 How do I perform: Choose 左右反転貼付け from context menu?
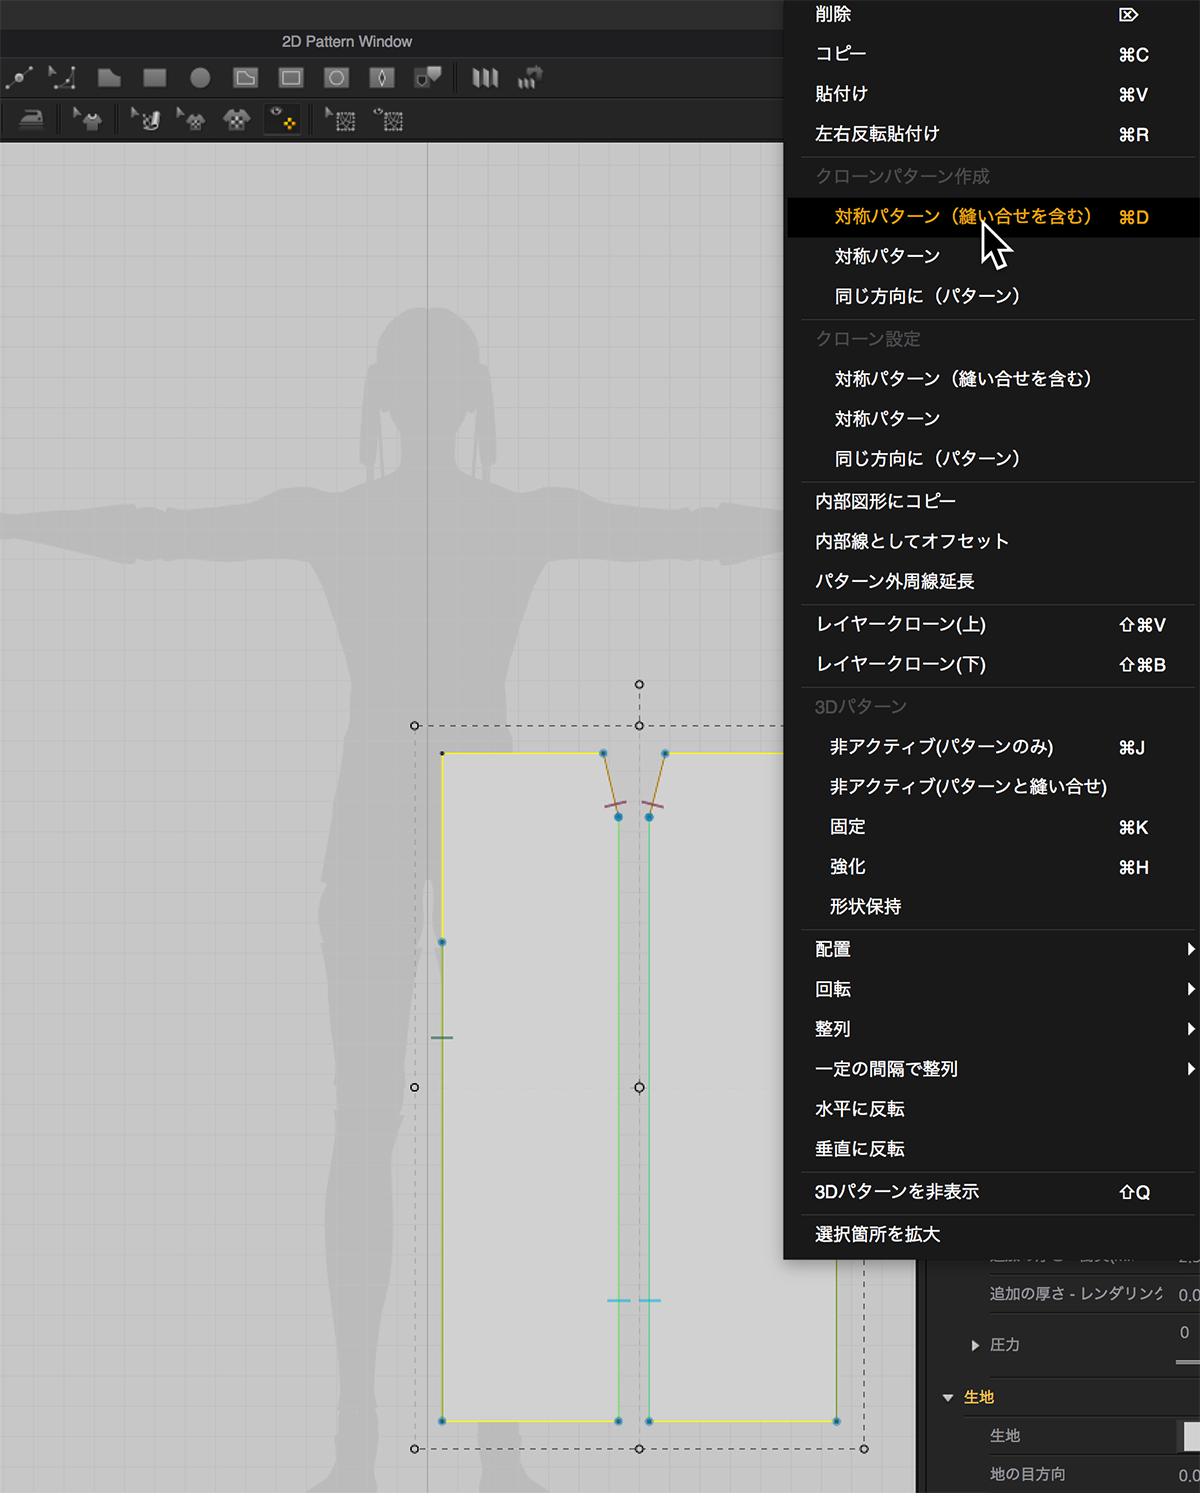tap(877, 134)
